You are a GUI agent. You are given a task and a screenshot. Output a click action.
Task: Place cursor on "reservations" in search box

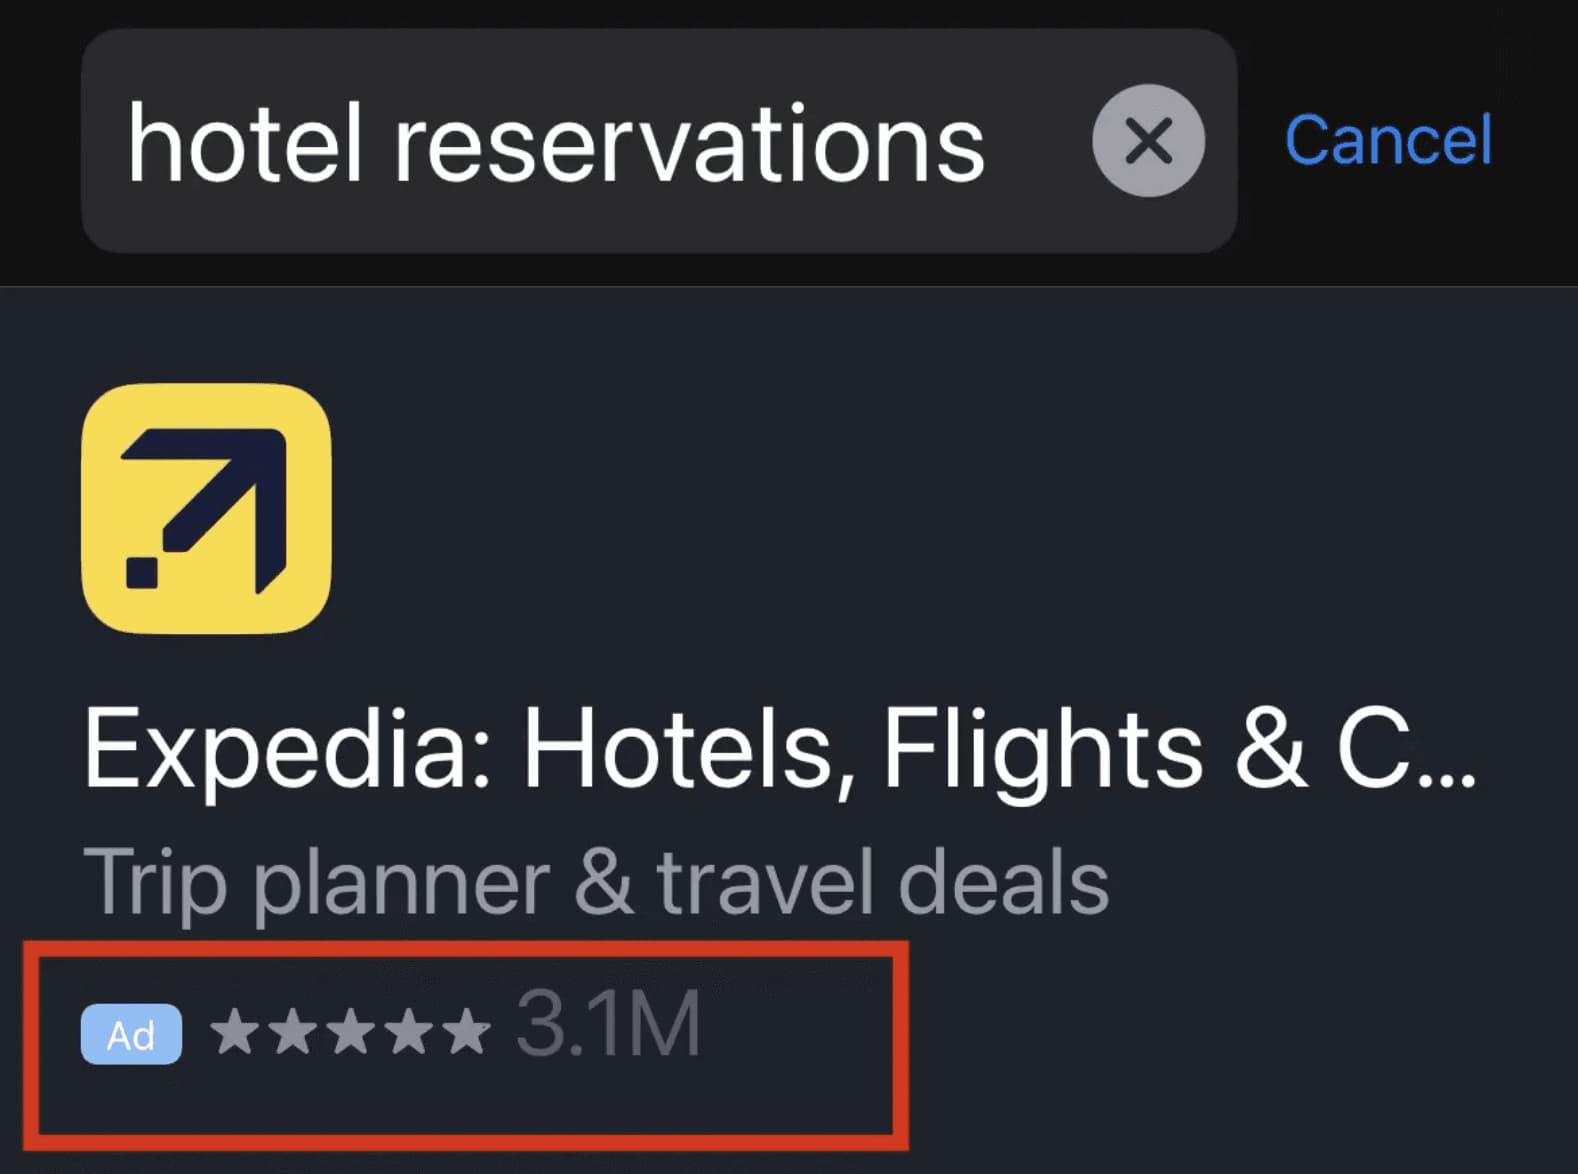point(689,146)
